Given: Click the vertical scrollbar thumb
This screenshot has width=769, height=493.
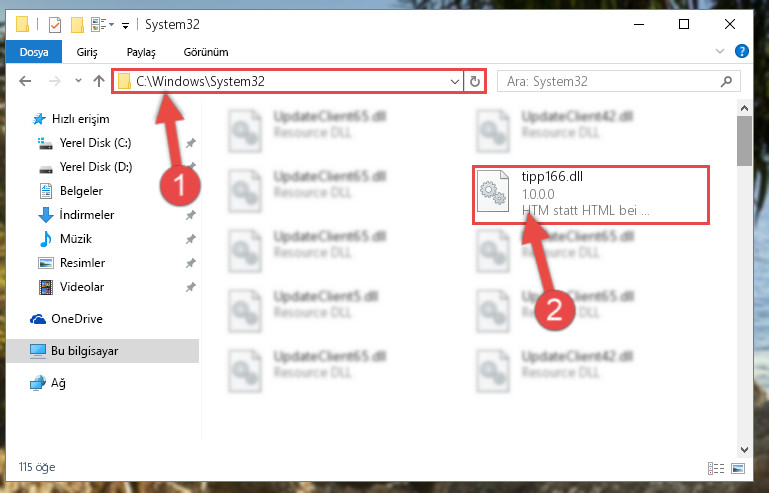Looking at the screenshot, I should [x=744, y=141].
